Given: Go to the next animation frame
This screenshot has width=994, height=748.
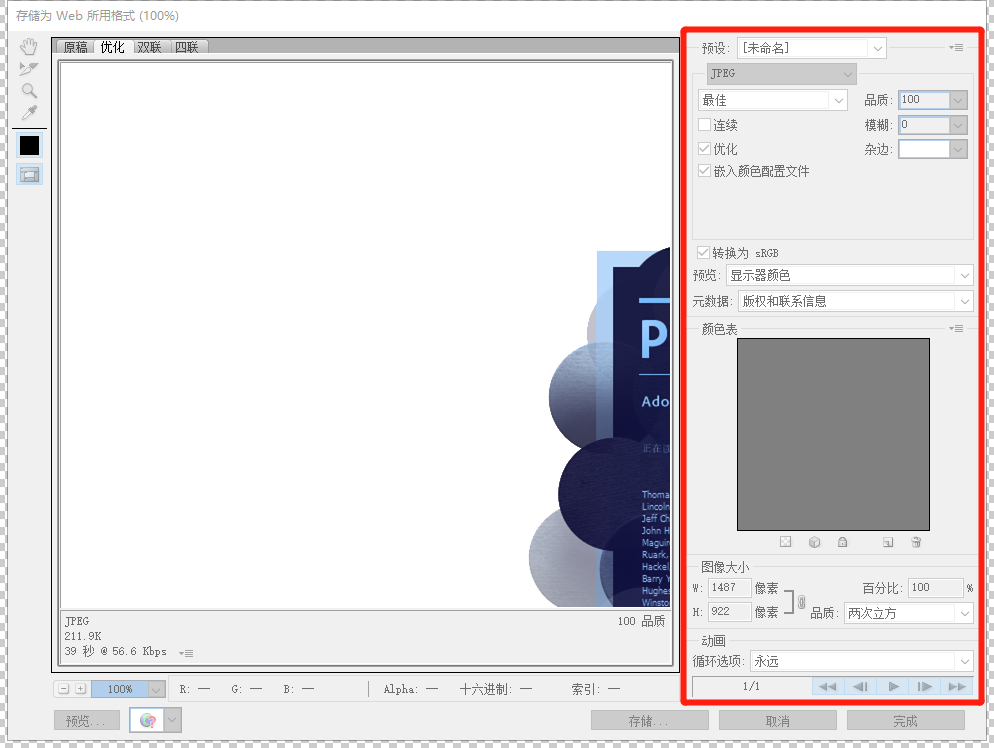Looking at the screenshot, I should click(925, 687).
